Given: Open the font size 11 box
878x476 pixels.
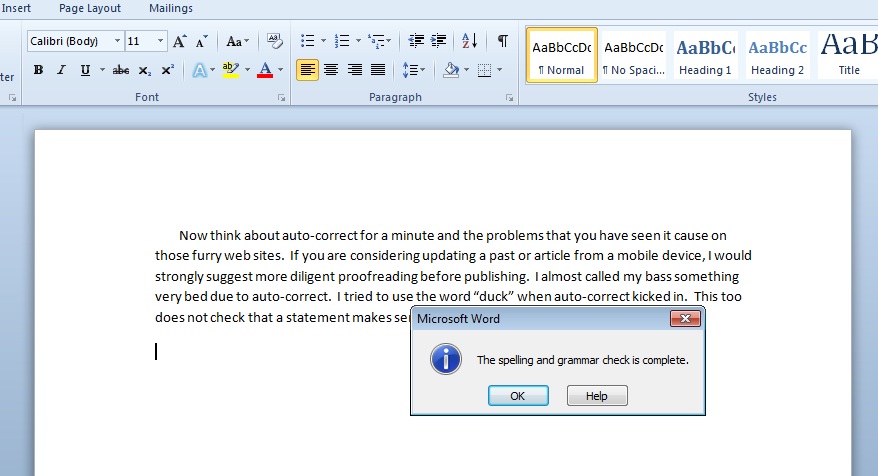Looking at the screenshot, I should (146, 41).
